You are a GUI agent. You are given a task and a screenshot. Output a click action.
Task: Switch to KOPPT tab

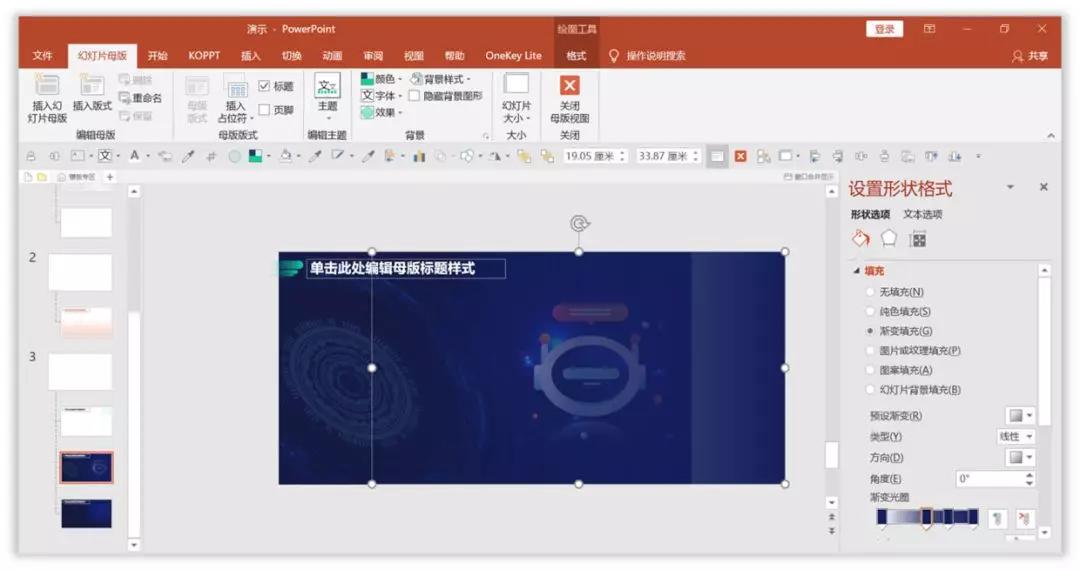(204, 56)
